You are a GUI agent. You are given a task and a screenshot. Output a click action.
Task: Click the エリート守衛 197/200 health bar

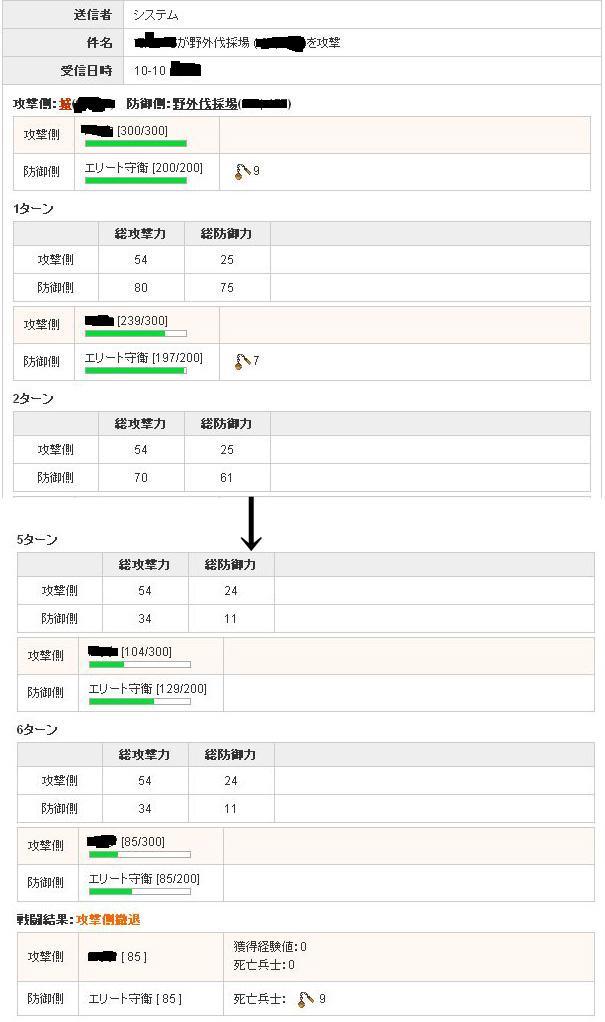tap(135, 371)
